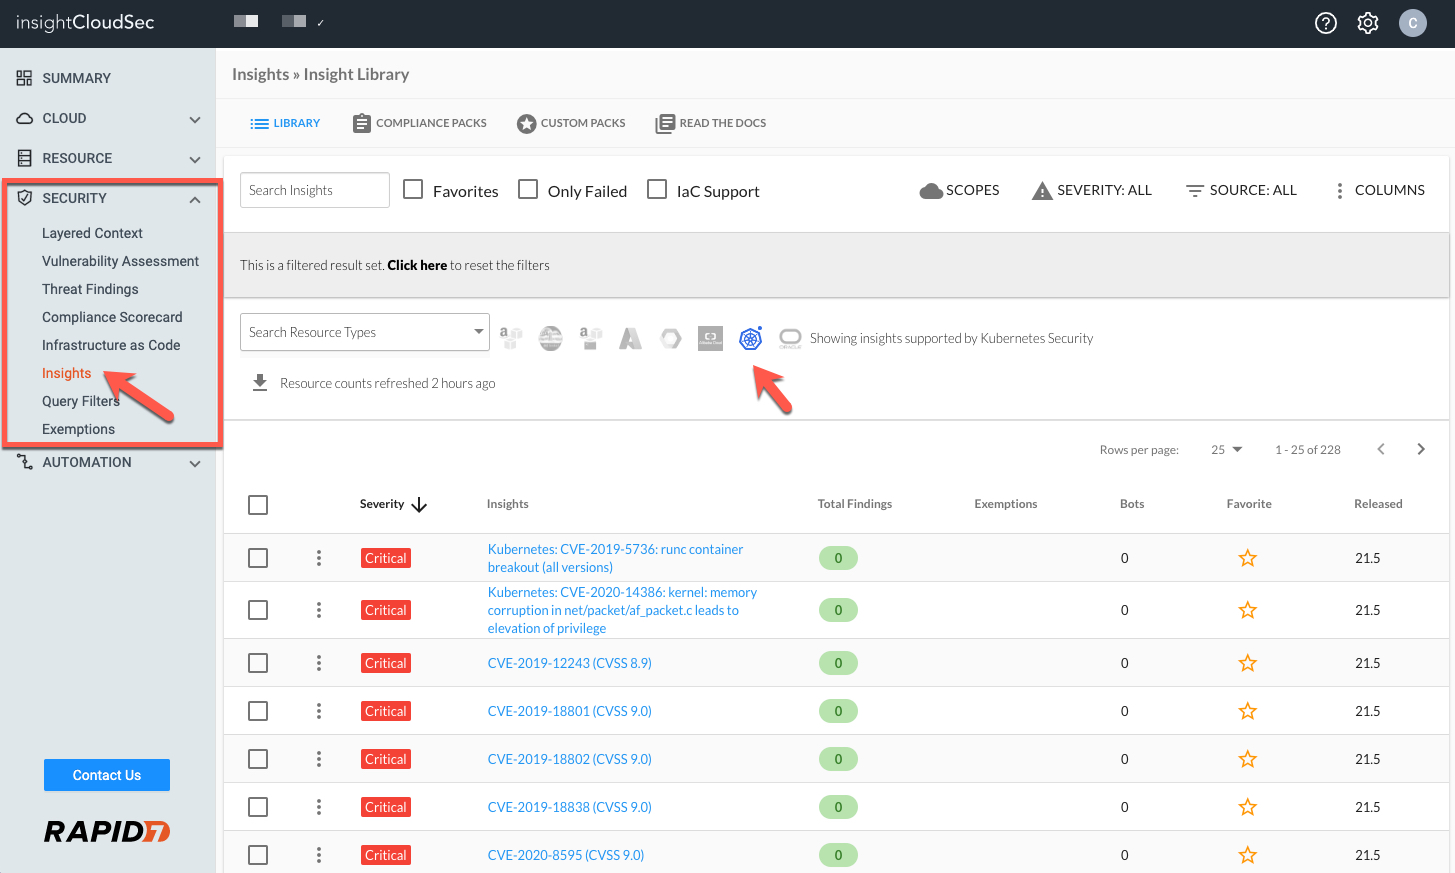Star CVE-2019-18802 as favorite
The image size is (1455, 873).
(1248, 759)
